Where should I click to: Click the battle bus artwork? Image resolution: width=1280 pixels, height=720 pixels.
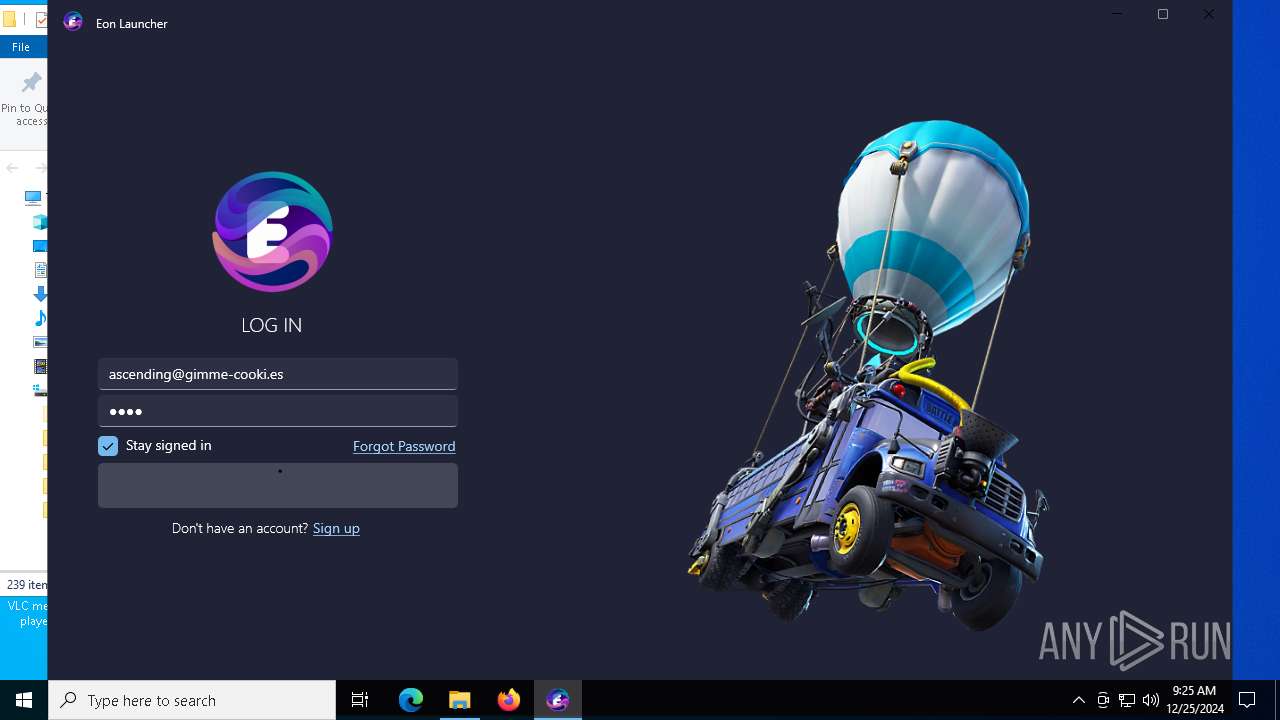point(868,375)
